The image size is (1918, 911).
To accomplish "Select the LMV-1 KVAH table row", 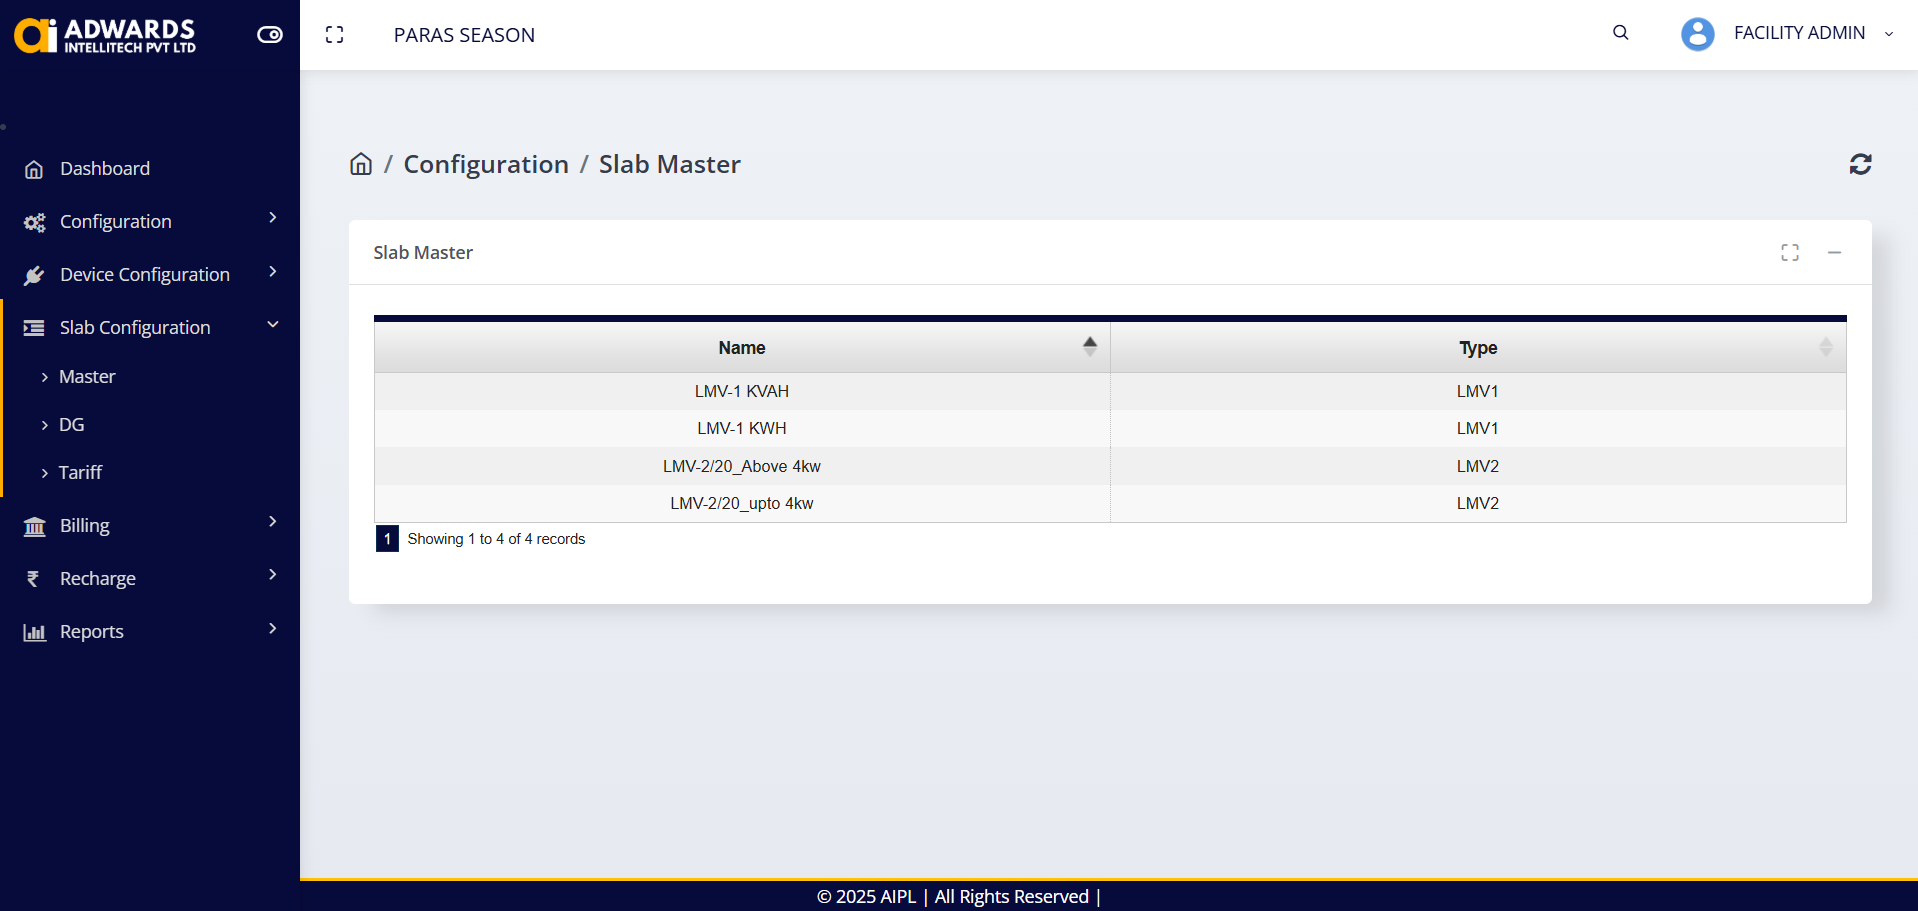I will 742,391.
